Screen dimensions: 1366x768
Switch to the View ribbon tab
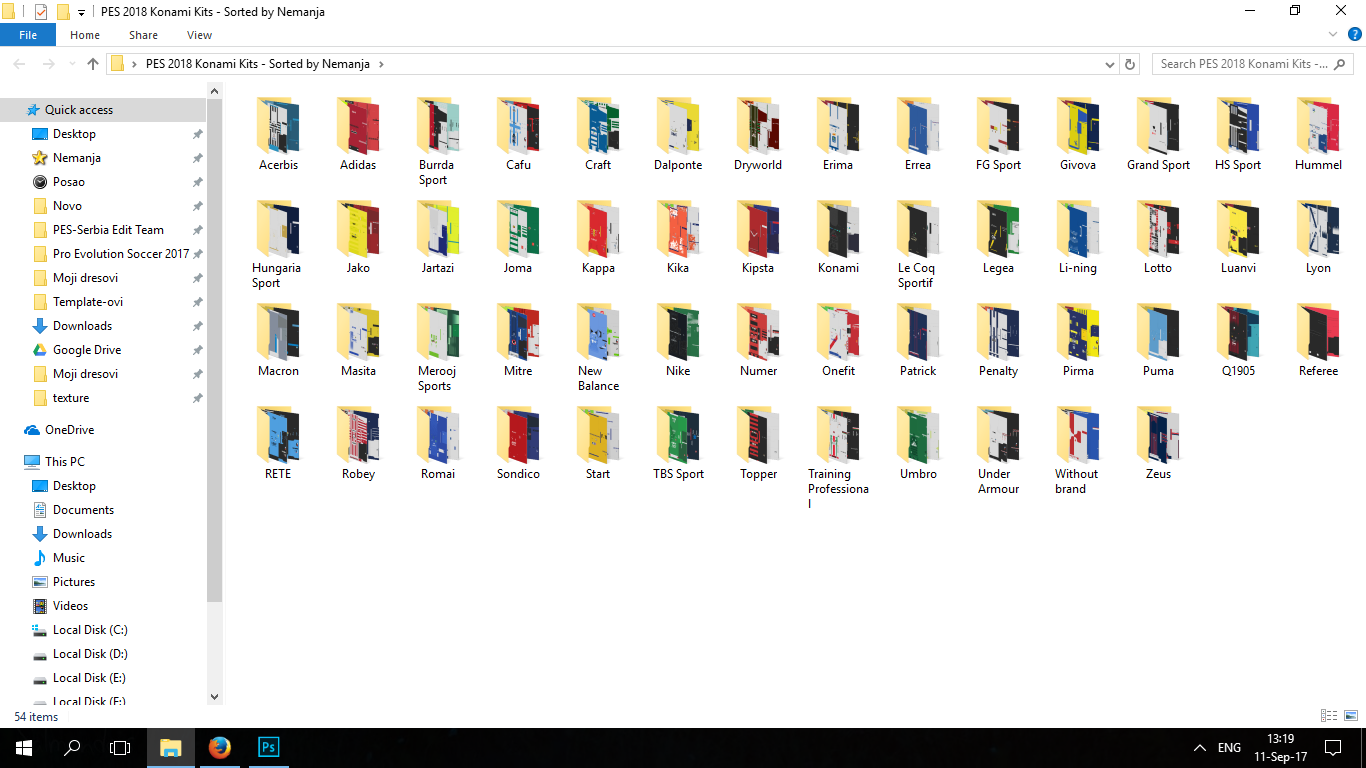click(200, 35)
